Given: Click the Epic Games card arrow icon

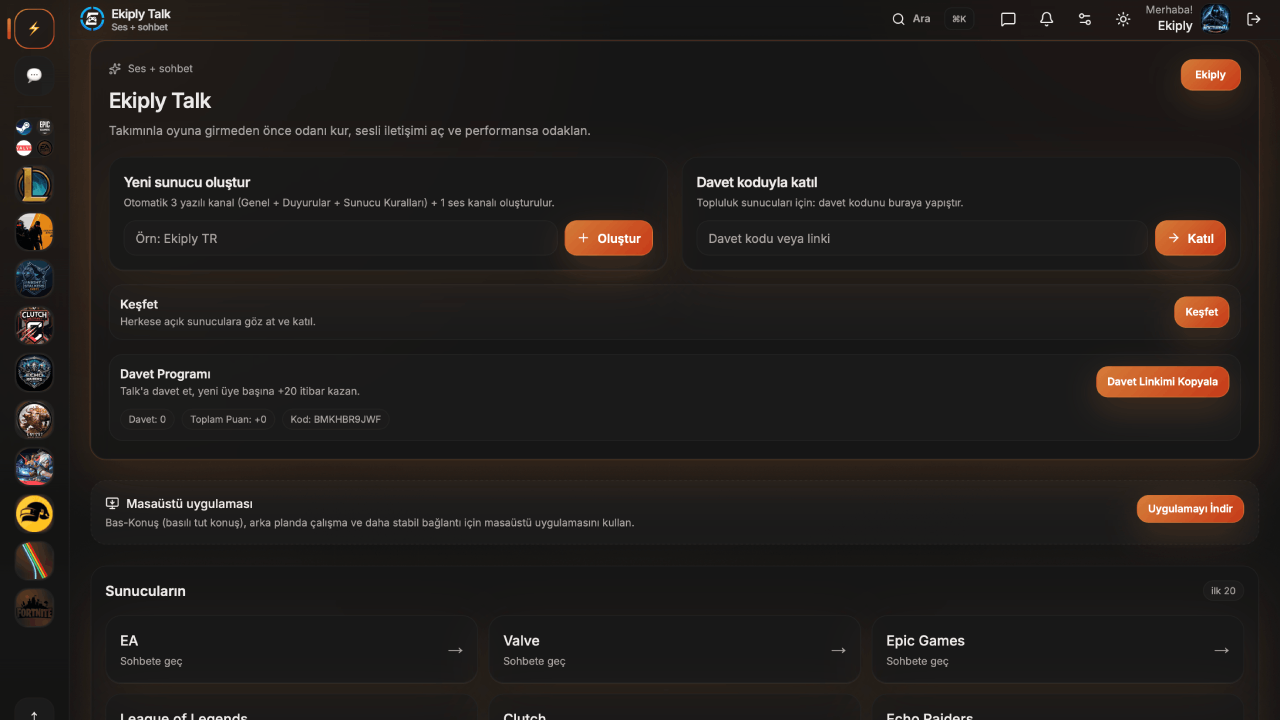Looking at the screenshot, I should pyautogui.click(x=1221, y=650).
